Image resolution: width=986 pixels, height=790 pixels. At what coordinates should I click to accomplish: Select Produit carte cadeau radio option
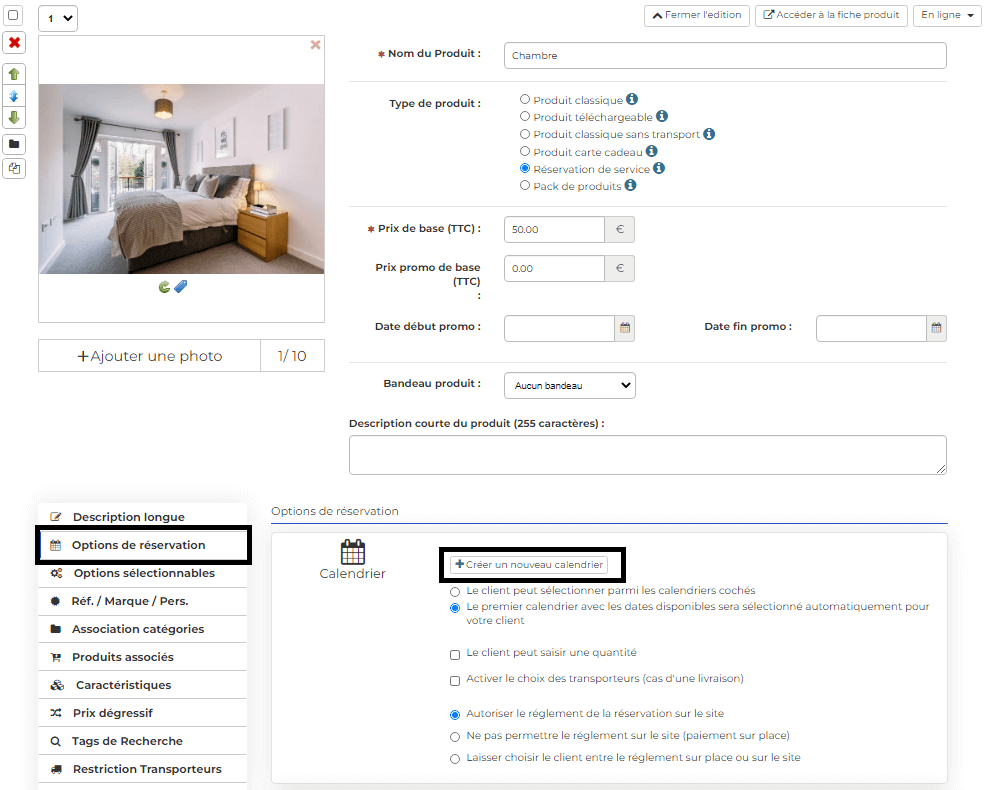[x=525, y=151]
